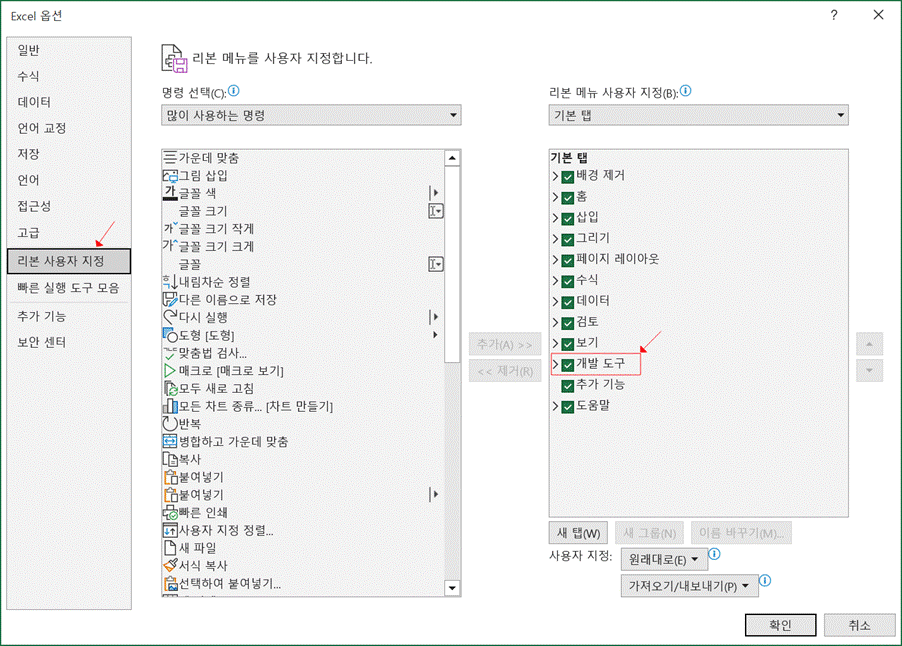Select 빠른 실행 도구 모음 category
This screenshot has height=646, width=902.
pyautogui.click(x=69, y=288)
